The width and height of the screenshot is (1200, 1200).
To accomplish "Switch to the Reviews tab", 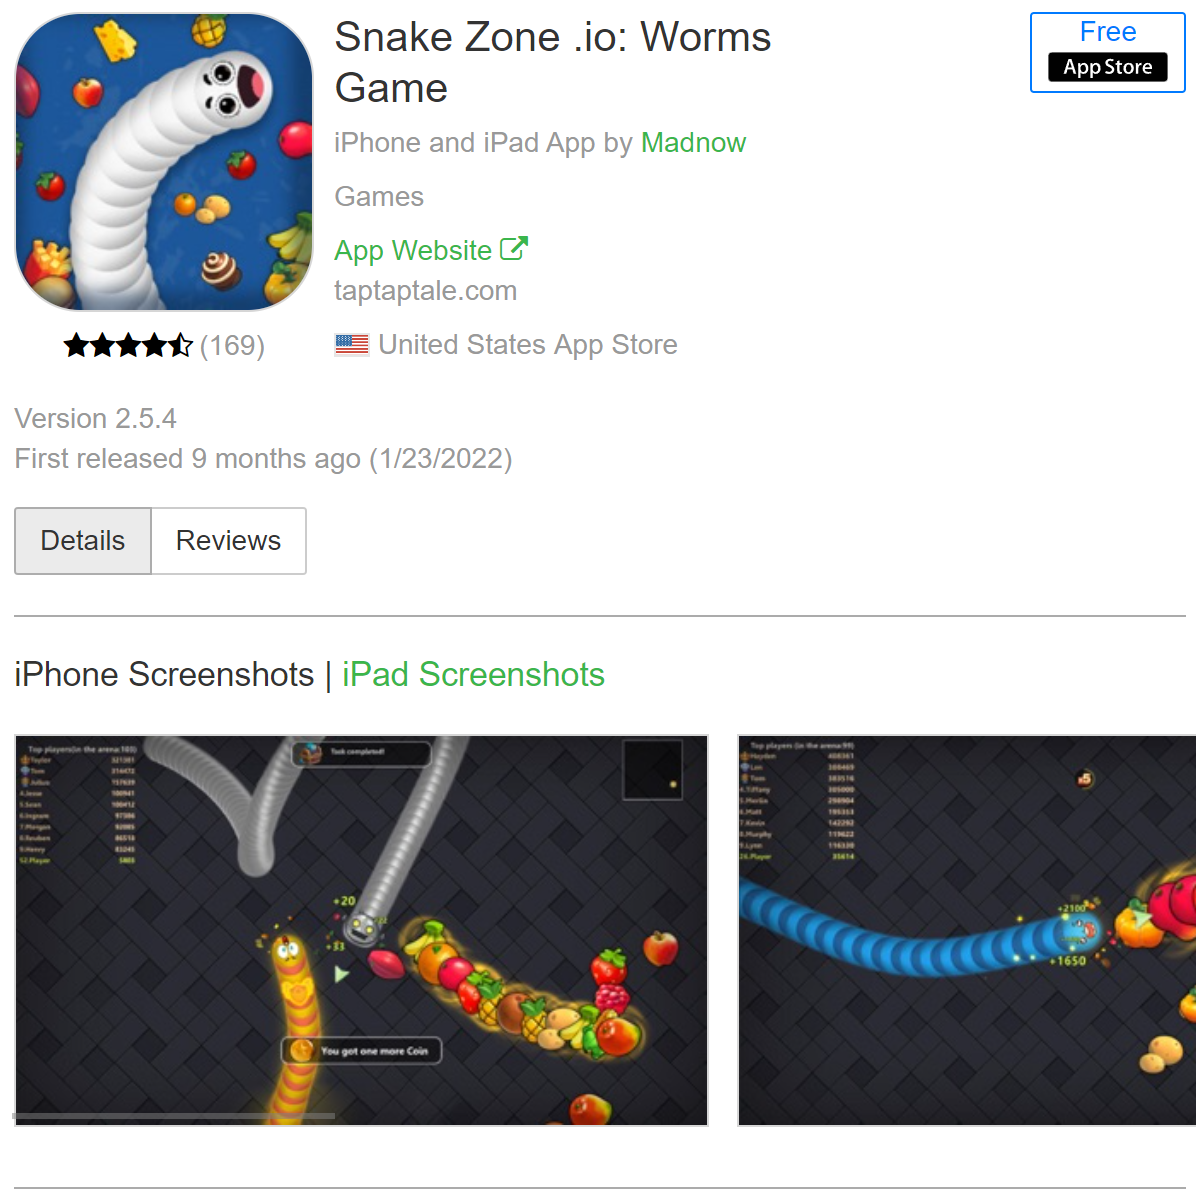I will (228, 541).
